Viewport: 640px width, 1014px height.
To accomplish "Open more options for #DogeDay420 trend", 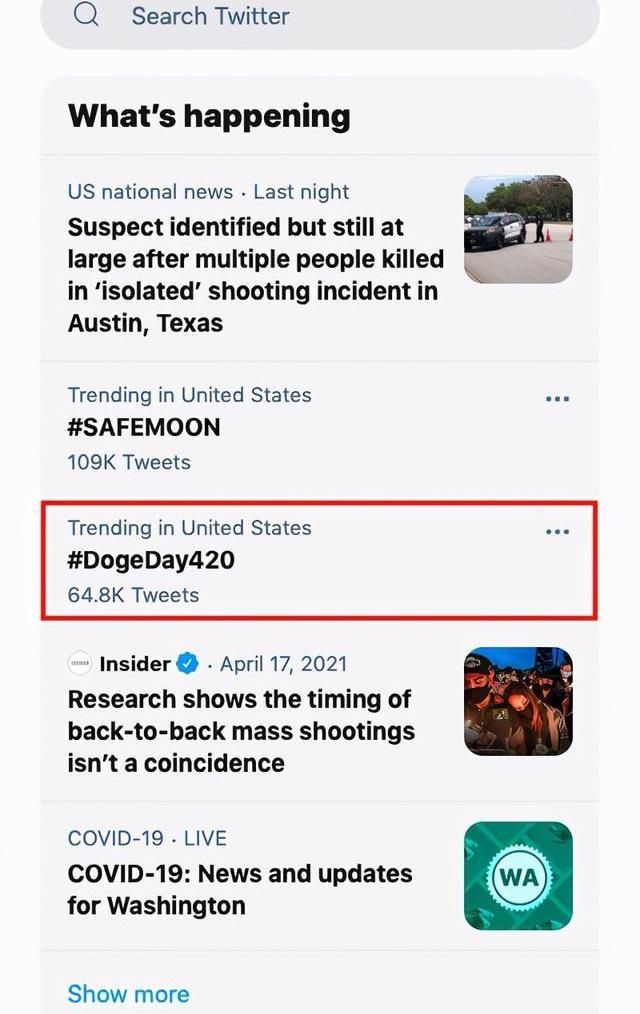I will [557, 532].
